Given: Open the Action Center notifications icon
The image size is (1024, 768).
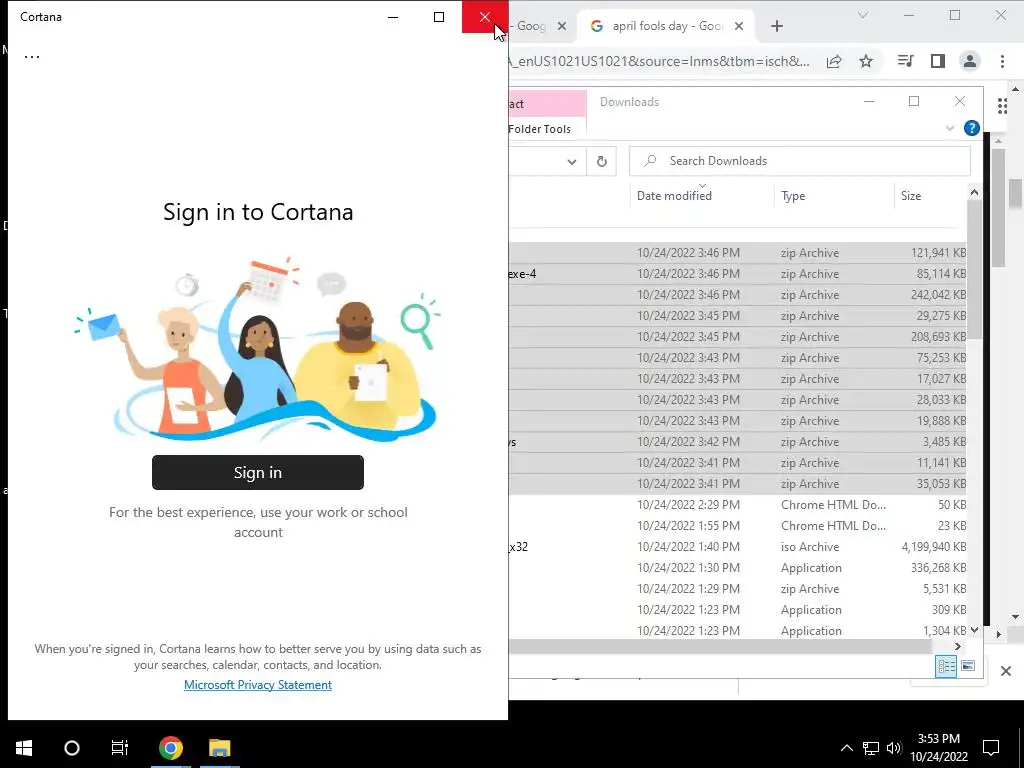Looking at the screenshot, I should click(x=991, y=748).
